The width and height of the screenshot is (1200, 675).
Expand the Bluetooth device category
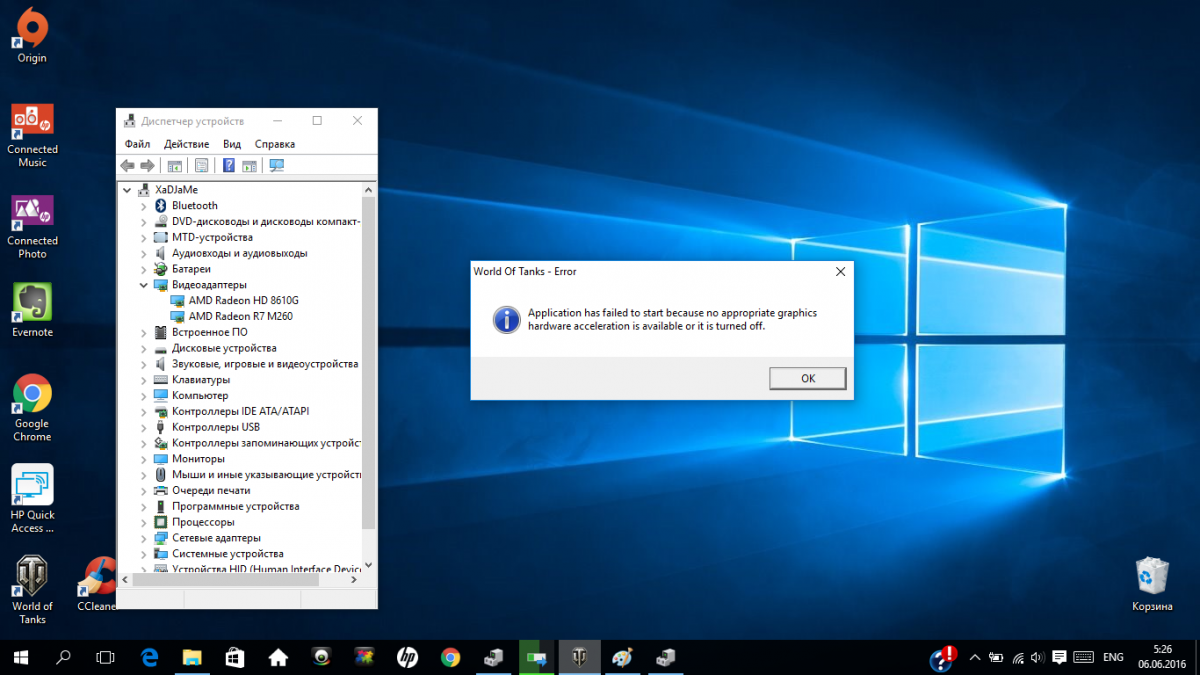tap(144, 206)
